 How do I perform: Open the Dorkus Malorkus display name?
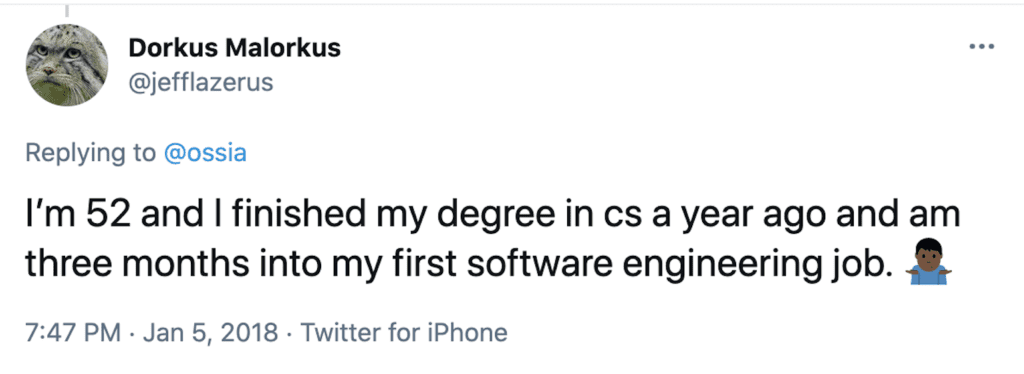(234, 48)
